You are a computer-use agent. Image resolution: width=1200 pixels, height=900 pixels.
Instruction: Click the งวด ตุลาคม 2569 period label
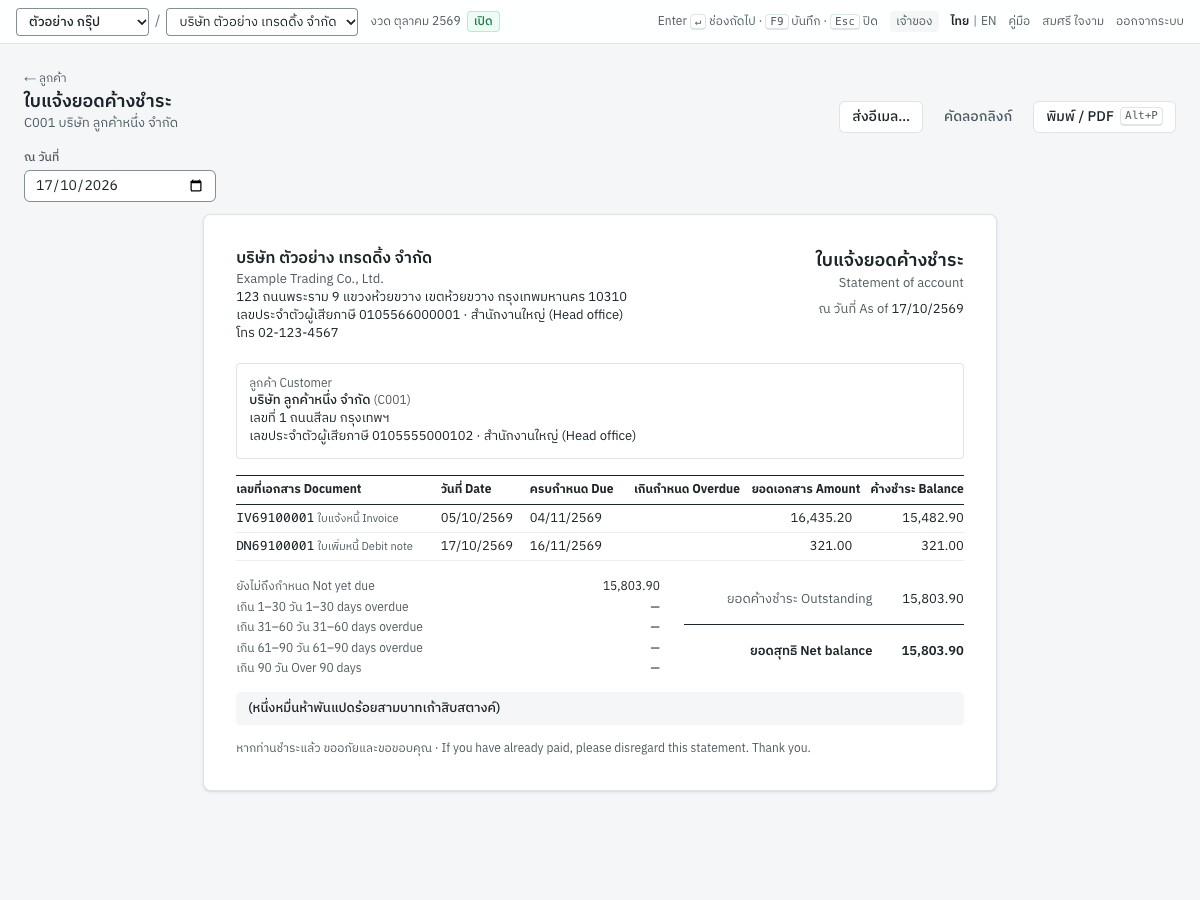tap(415, 21)
